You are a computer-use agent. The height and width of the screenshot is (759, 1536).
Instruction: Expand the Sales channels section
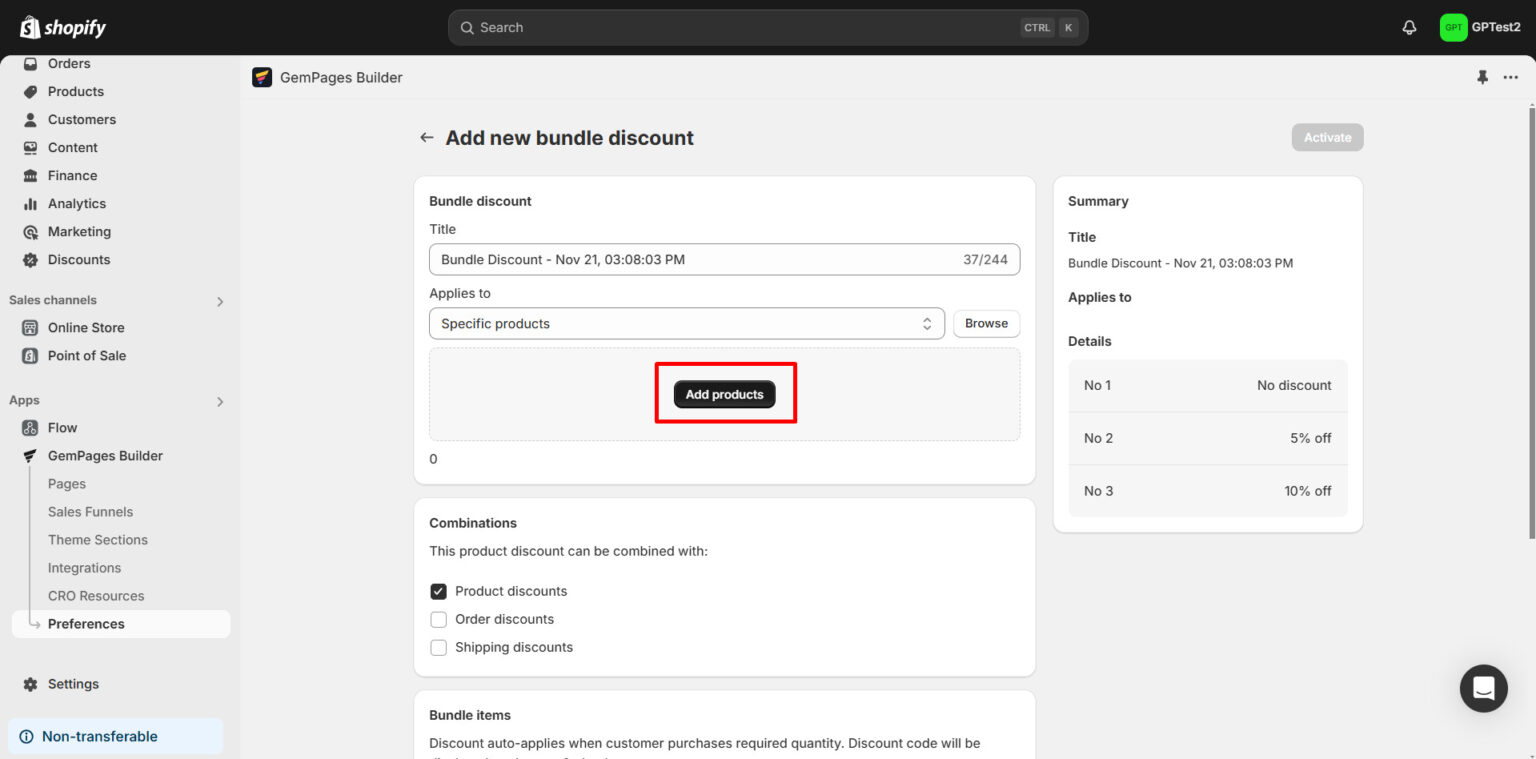(219, 300)
